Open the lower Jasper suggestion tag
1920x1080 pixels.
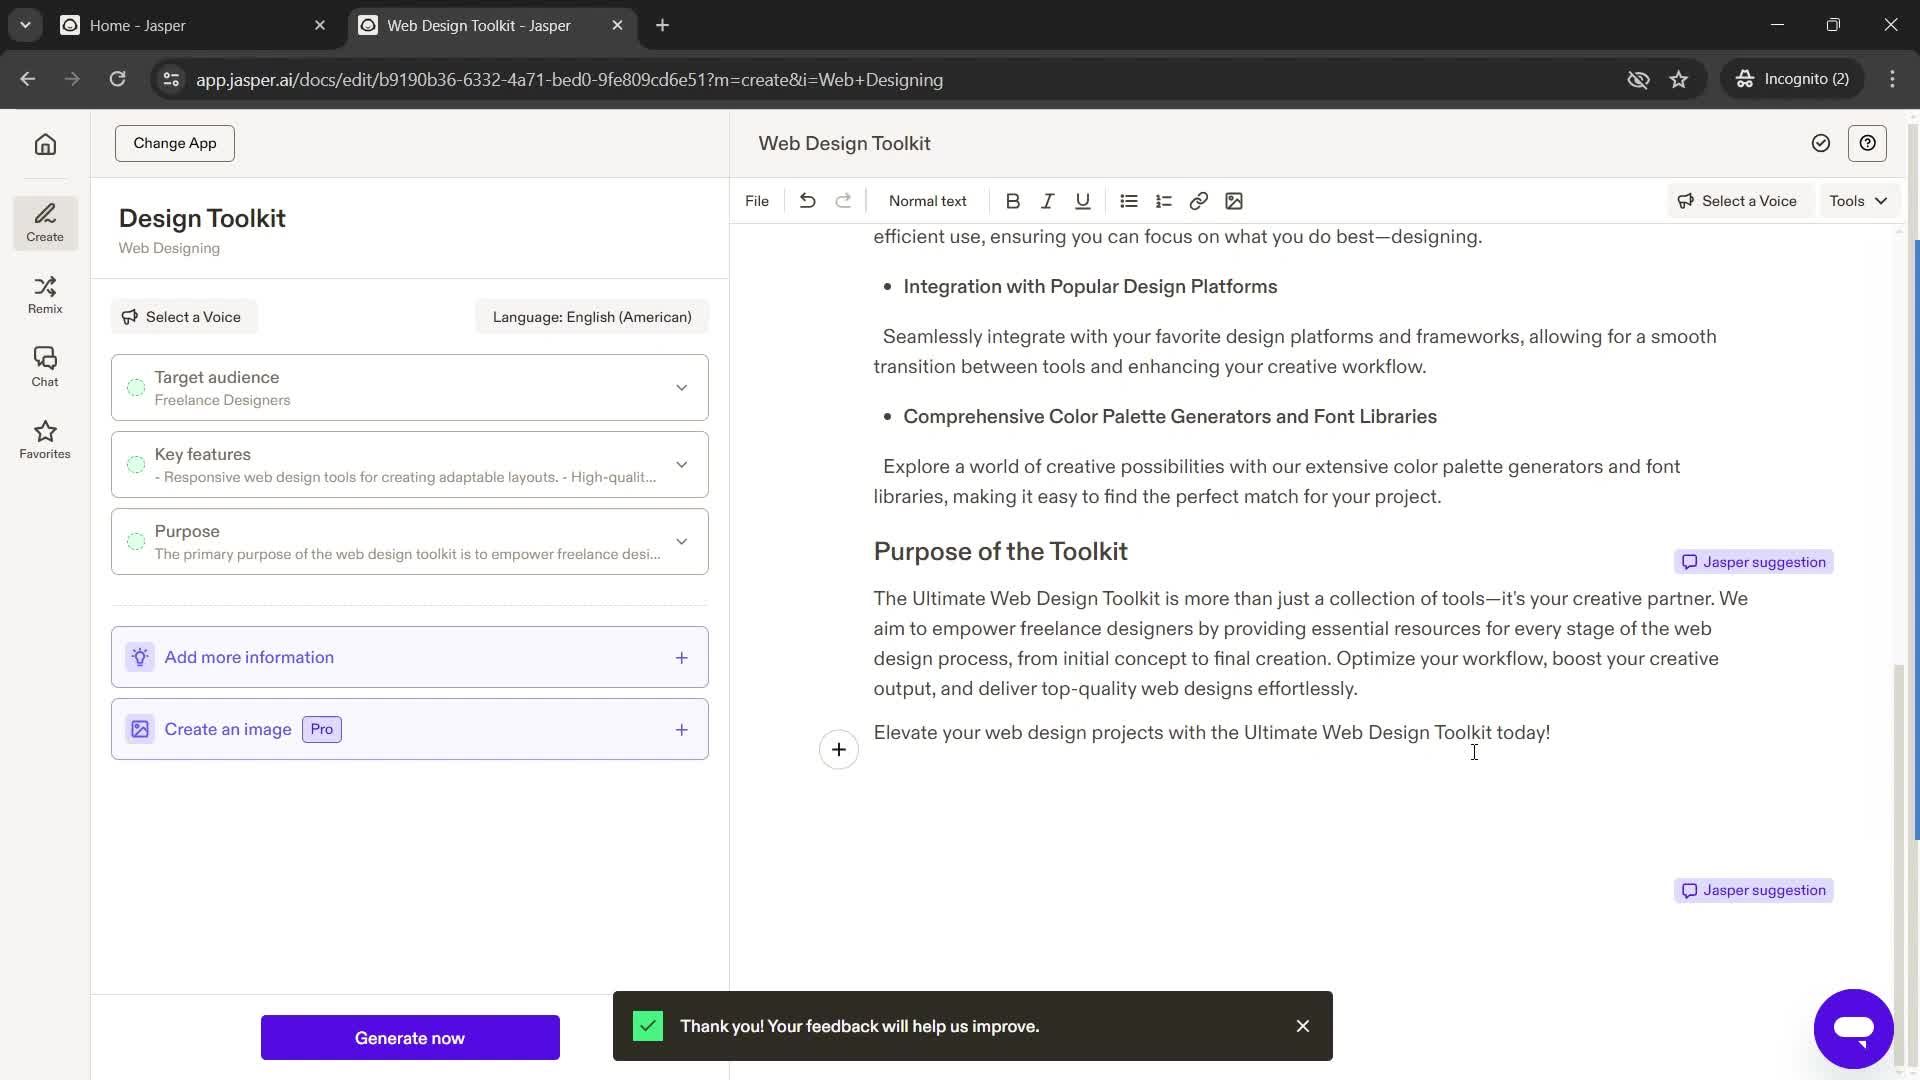[1754, 890]
